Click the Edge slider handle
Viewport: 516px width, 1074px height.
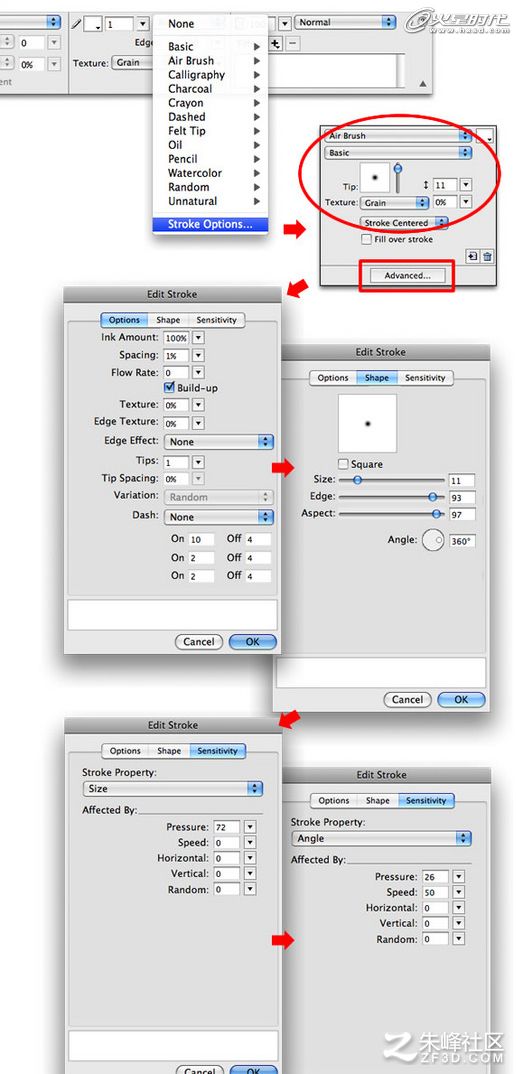[432, 497]
